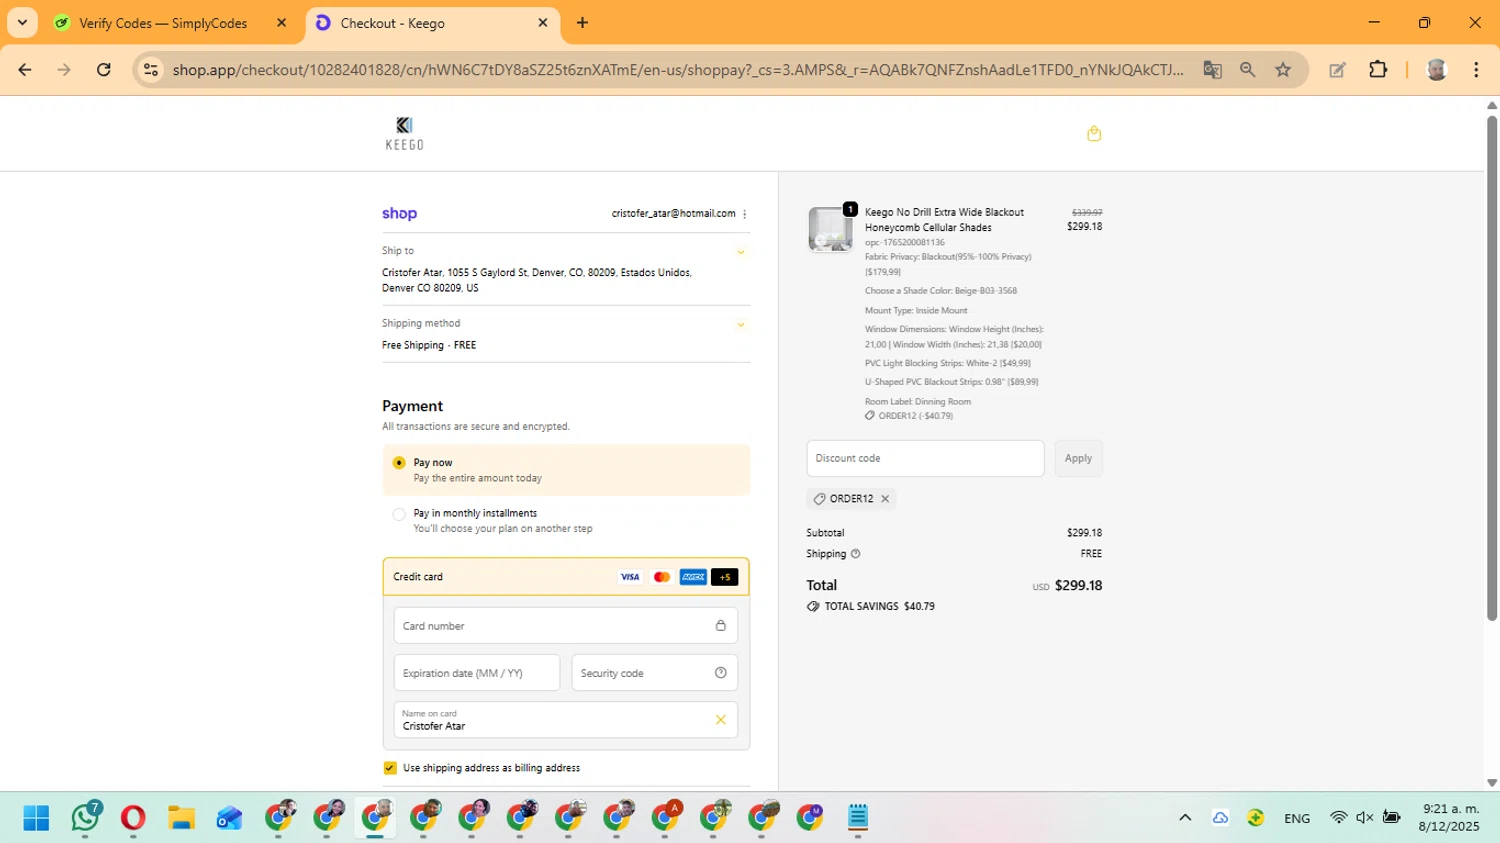Bookmark this page with star
This screenshot has height=843, width=1500.
[x=1283, y=70]
